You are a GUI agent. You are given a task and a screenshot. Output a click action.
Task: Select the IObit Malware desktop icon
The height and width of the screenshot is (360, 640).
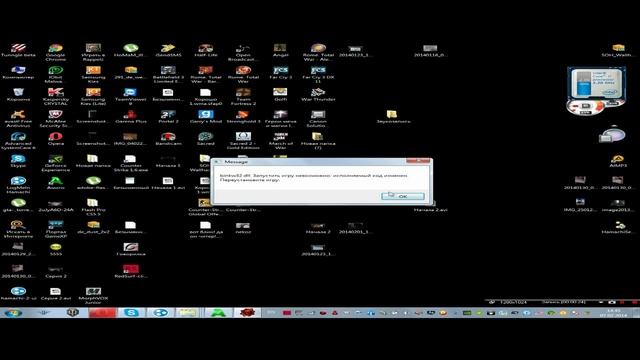coord(56,75)
